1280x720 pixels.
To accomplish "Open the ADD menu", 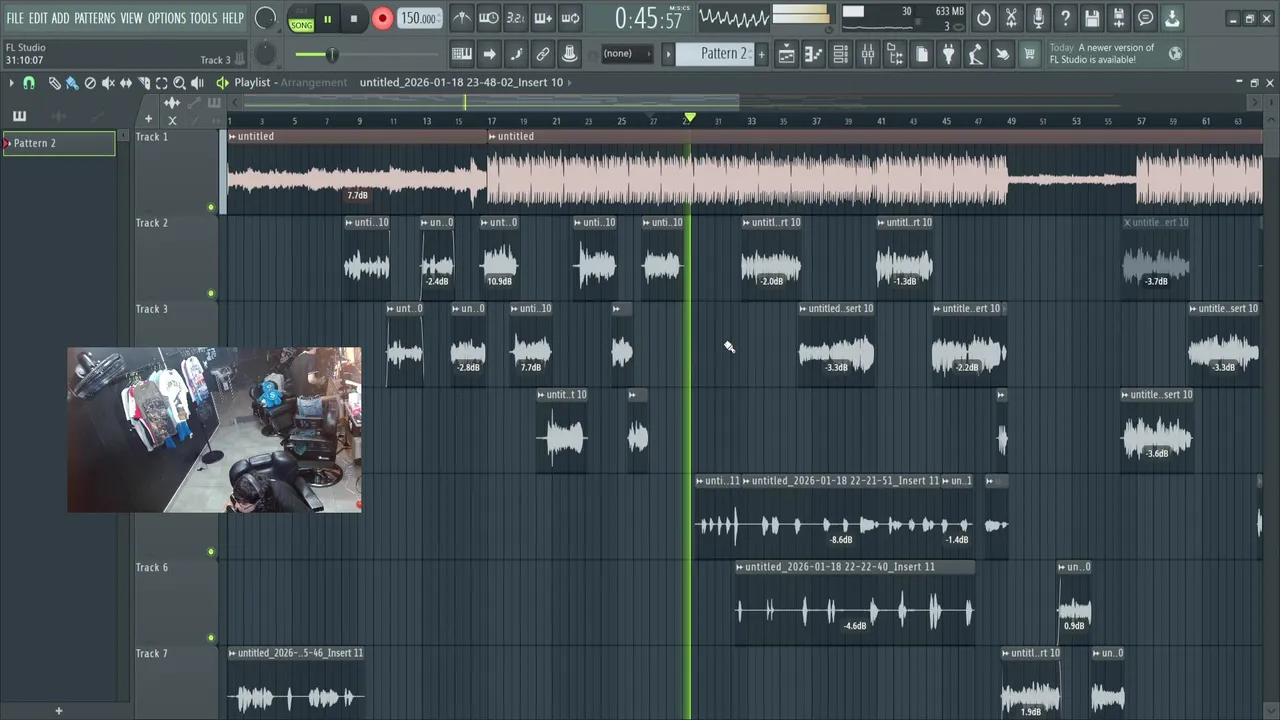I will coord(61,18).
